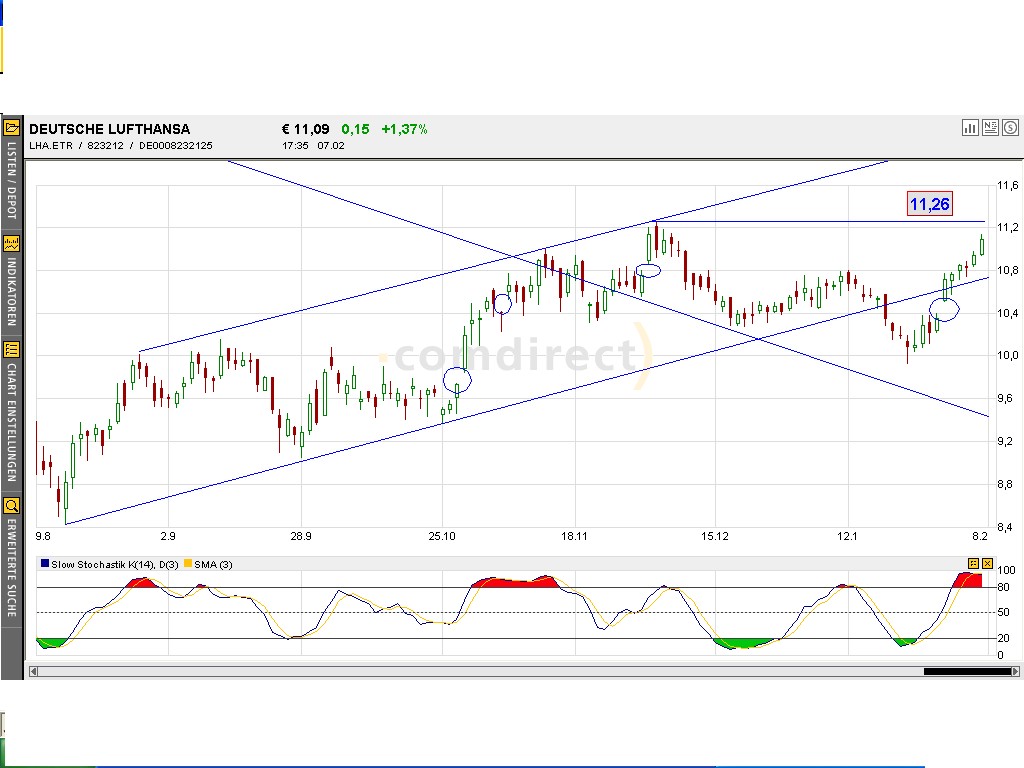
Task: Open the LISTEN / DEPOT sidebar tab
Action: click(11, 180)
